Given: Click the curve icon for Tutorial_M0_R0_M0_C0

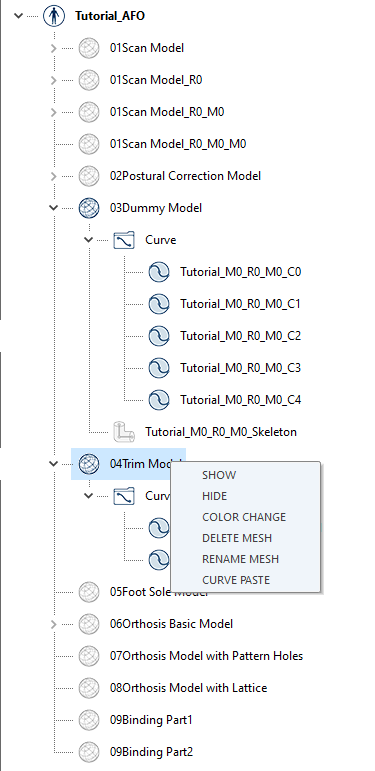Looking at the screenshot, I should 159,272.
